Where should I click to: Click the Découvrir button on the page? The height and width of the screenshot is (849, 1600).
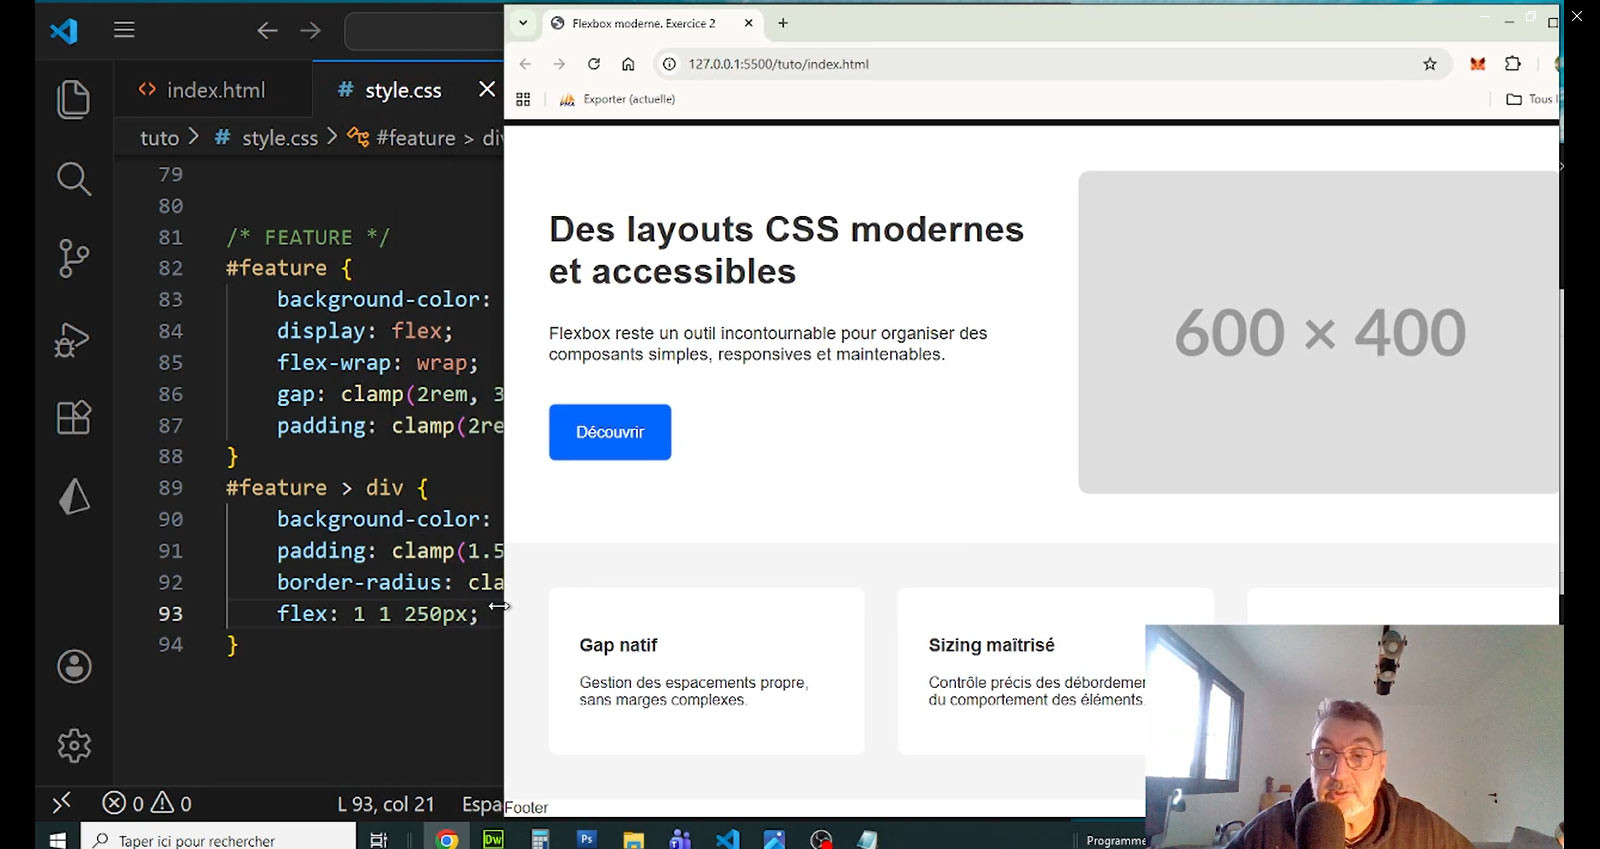[609, 432]
